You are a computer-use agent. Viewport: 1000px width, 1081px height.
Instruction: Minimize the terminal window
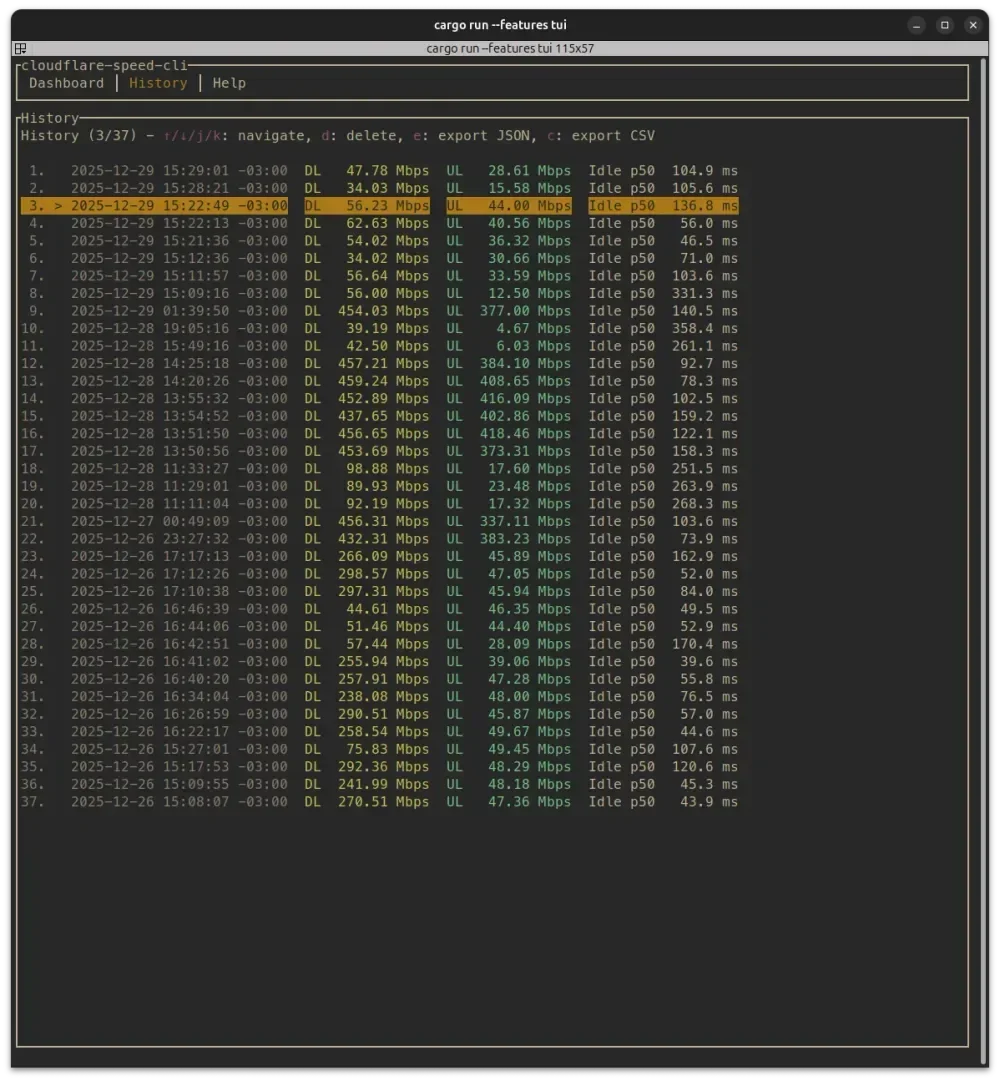tap(916, 26)
